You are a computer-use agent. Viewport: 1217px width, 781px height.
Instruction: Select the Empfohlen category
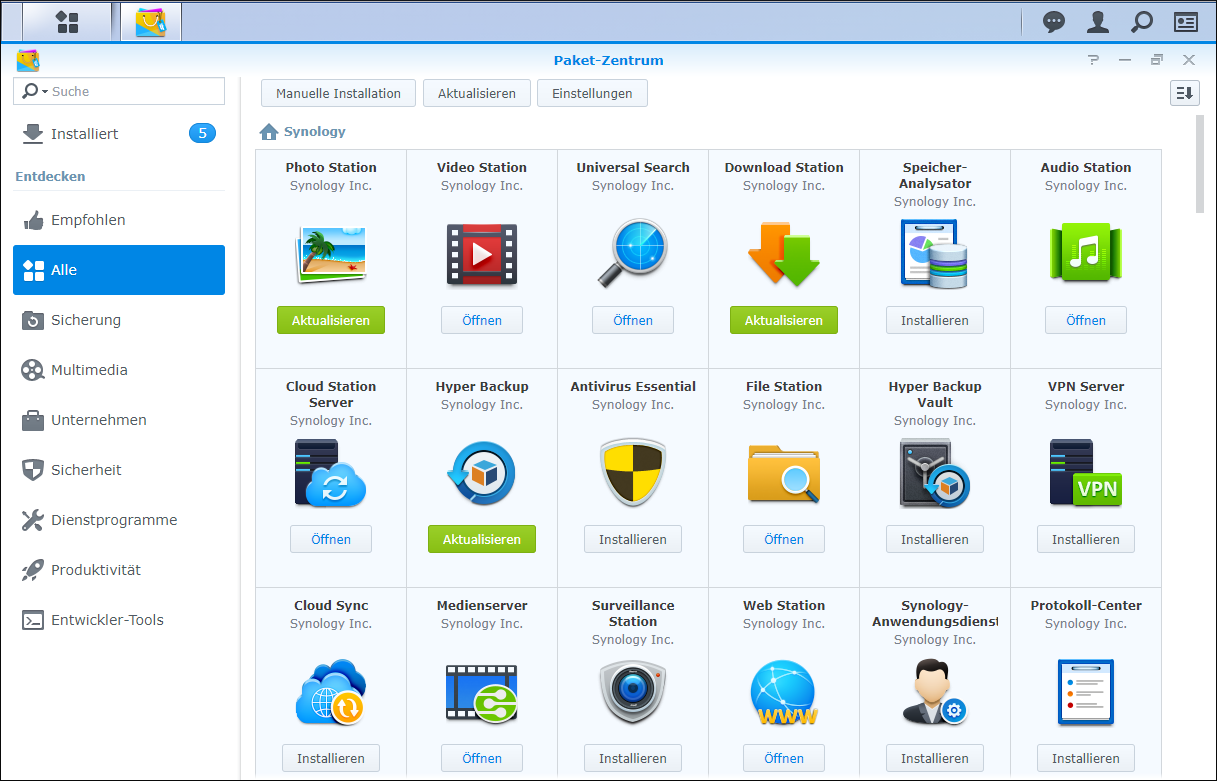119,220
